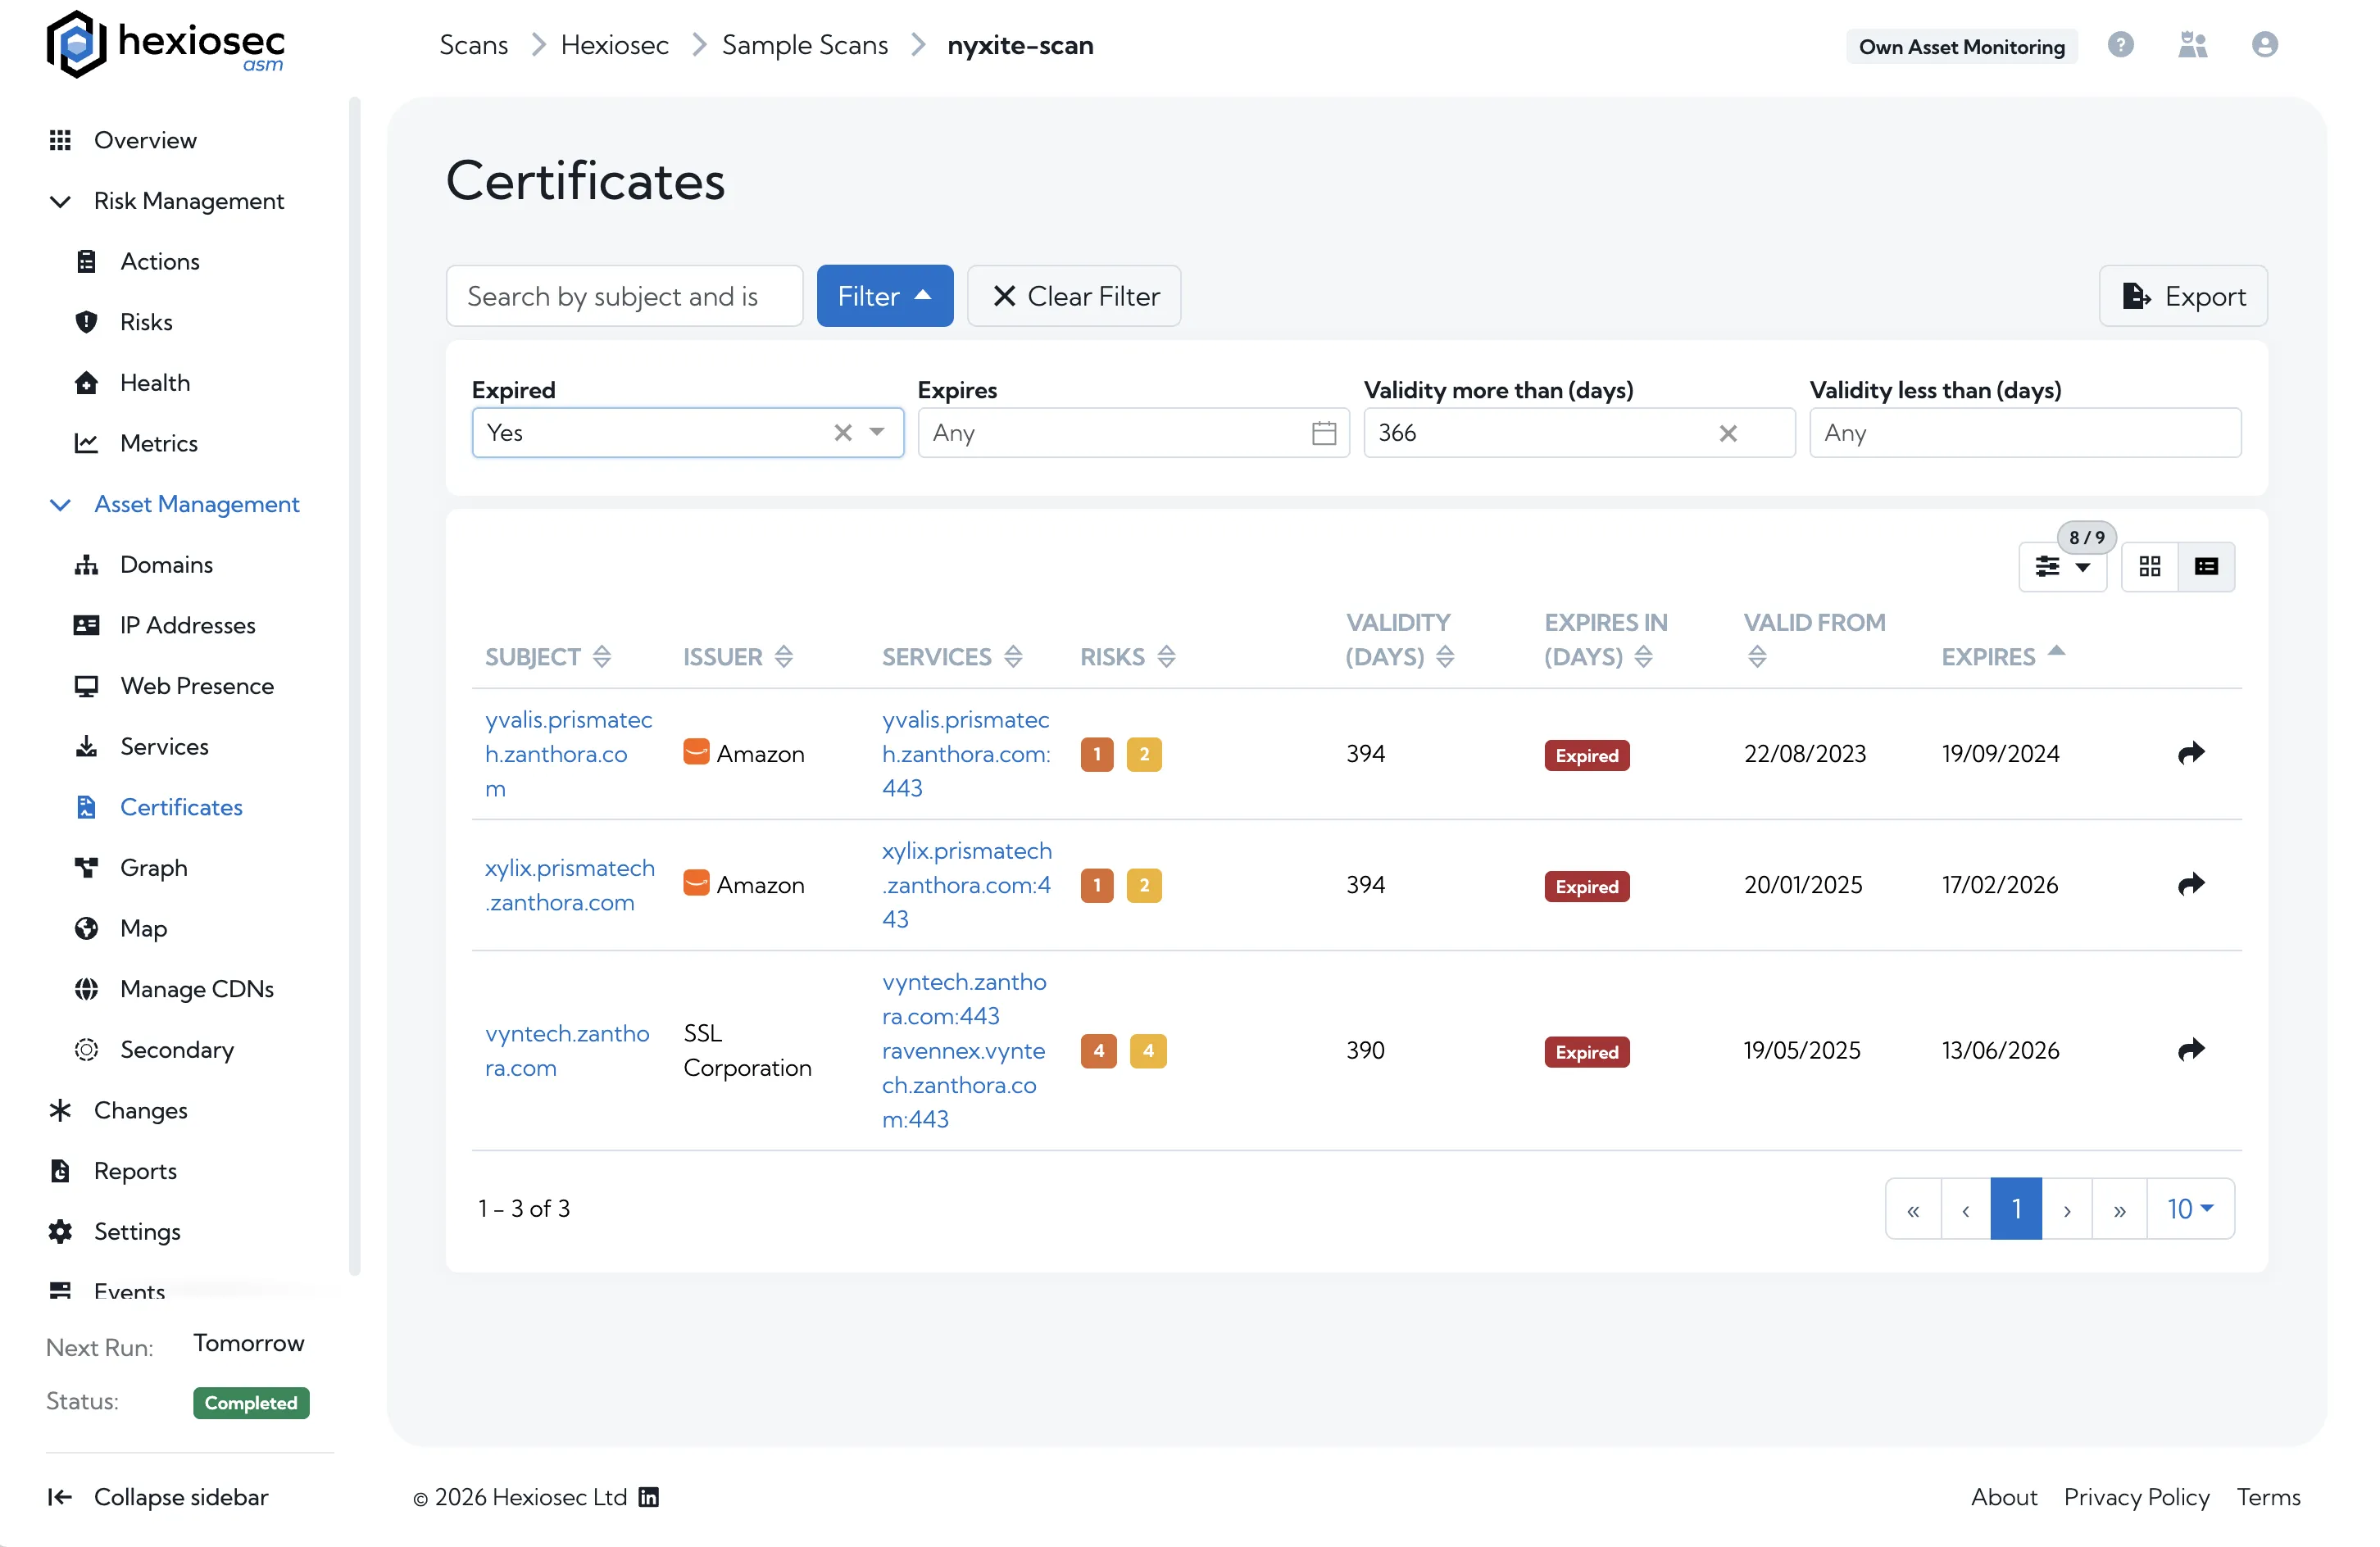Go to the last results page
The height and width of the screenshot is (1547, 2380).
coord(2119,1209)
